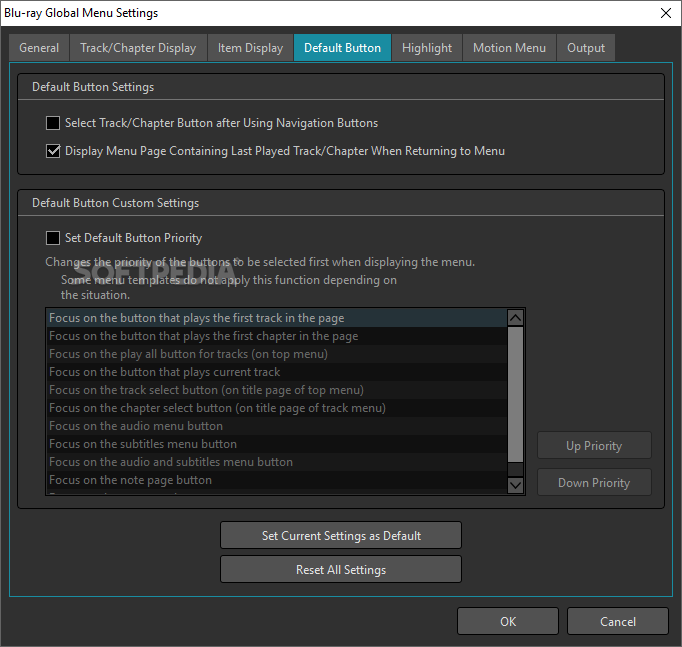
Task: Click the priority list scroll up arrow
Action: point(515,318)
